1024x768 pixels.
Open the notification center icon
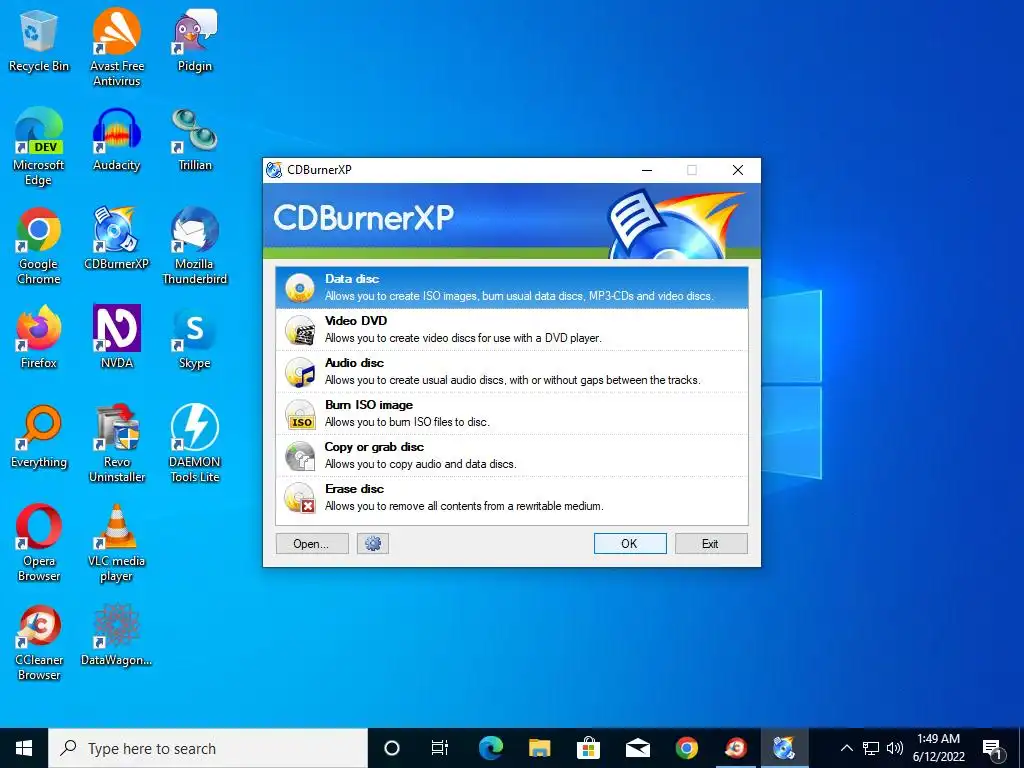coord(993,748)
